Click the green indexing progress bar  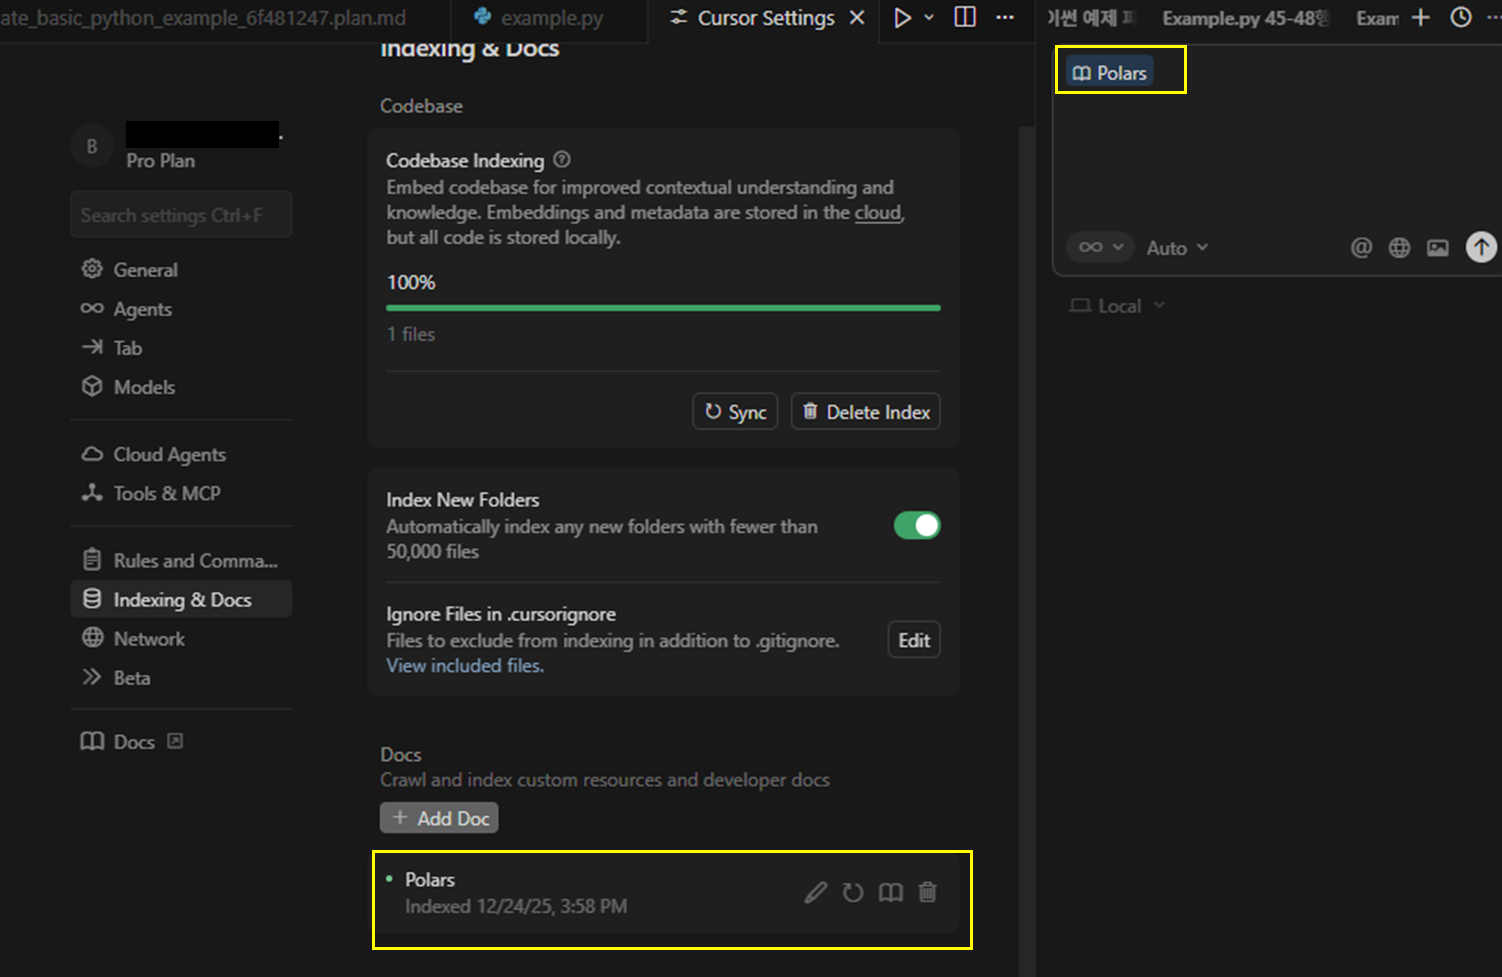[664, 308]
